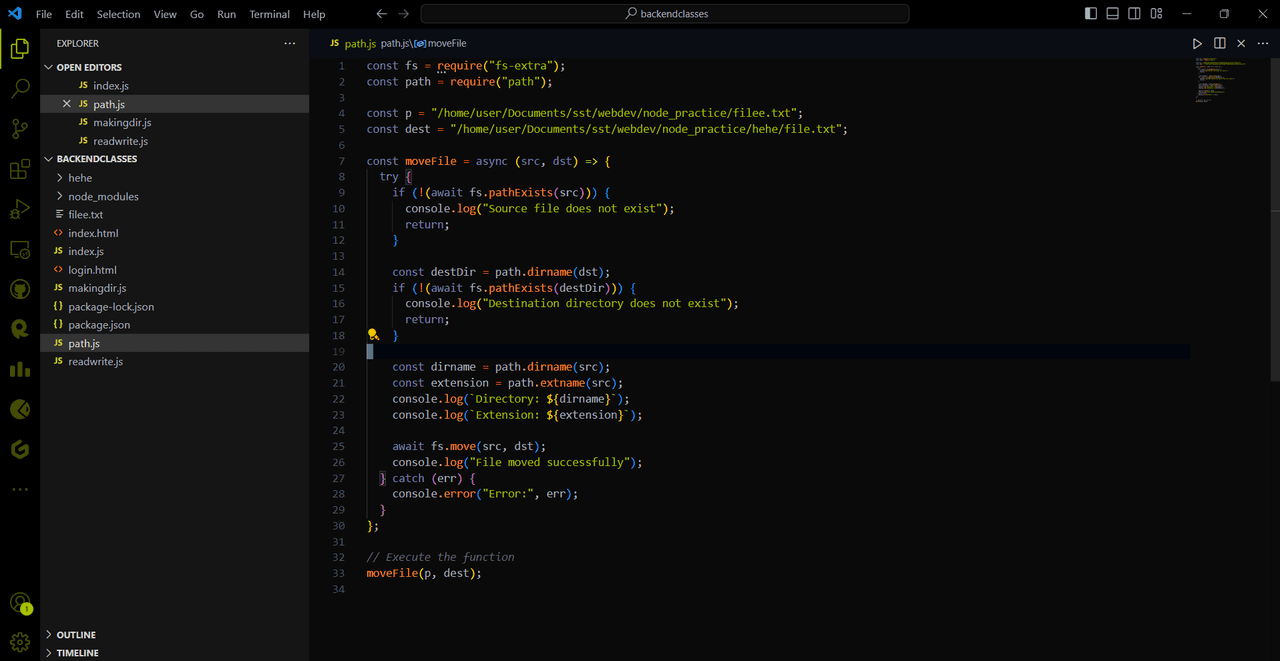Open the Extensions view
The width and height of the screenshot is (1280, 661).
pos(20,170)
